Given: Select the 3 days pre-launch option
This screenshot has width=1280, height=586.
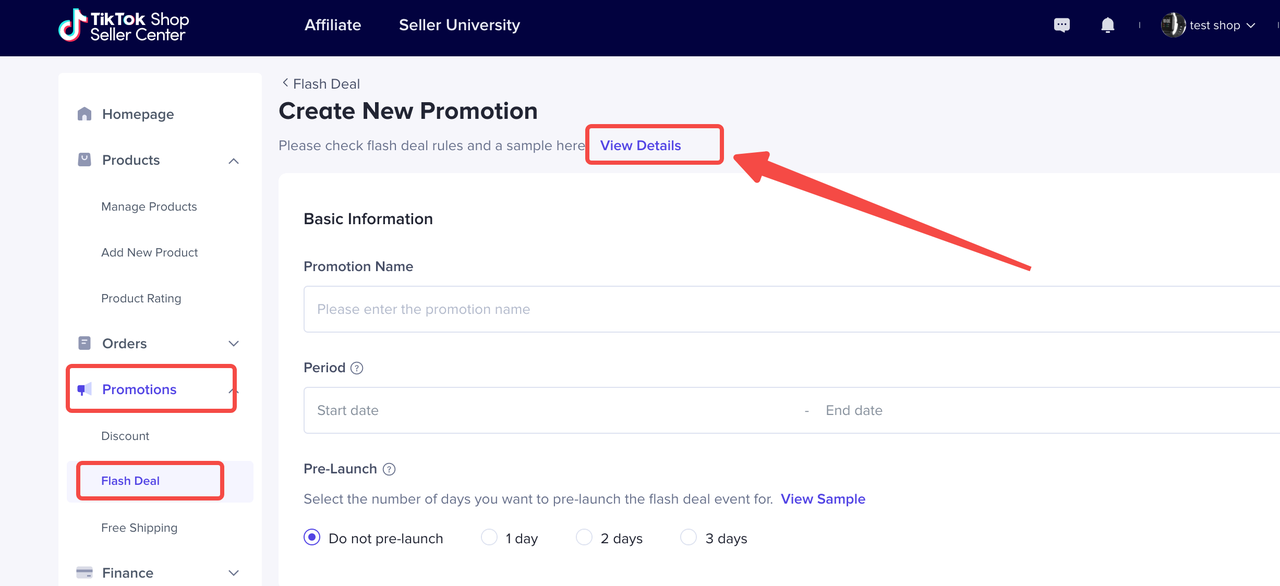Looking at the screenshot, I should [688, 538].
